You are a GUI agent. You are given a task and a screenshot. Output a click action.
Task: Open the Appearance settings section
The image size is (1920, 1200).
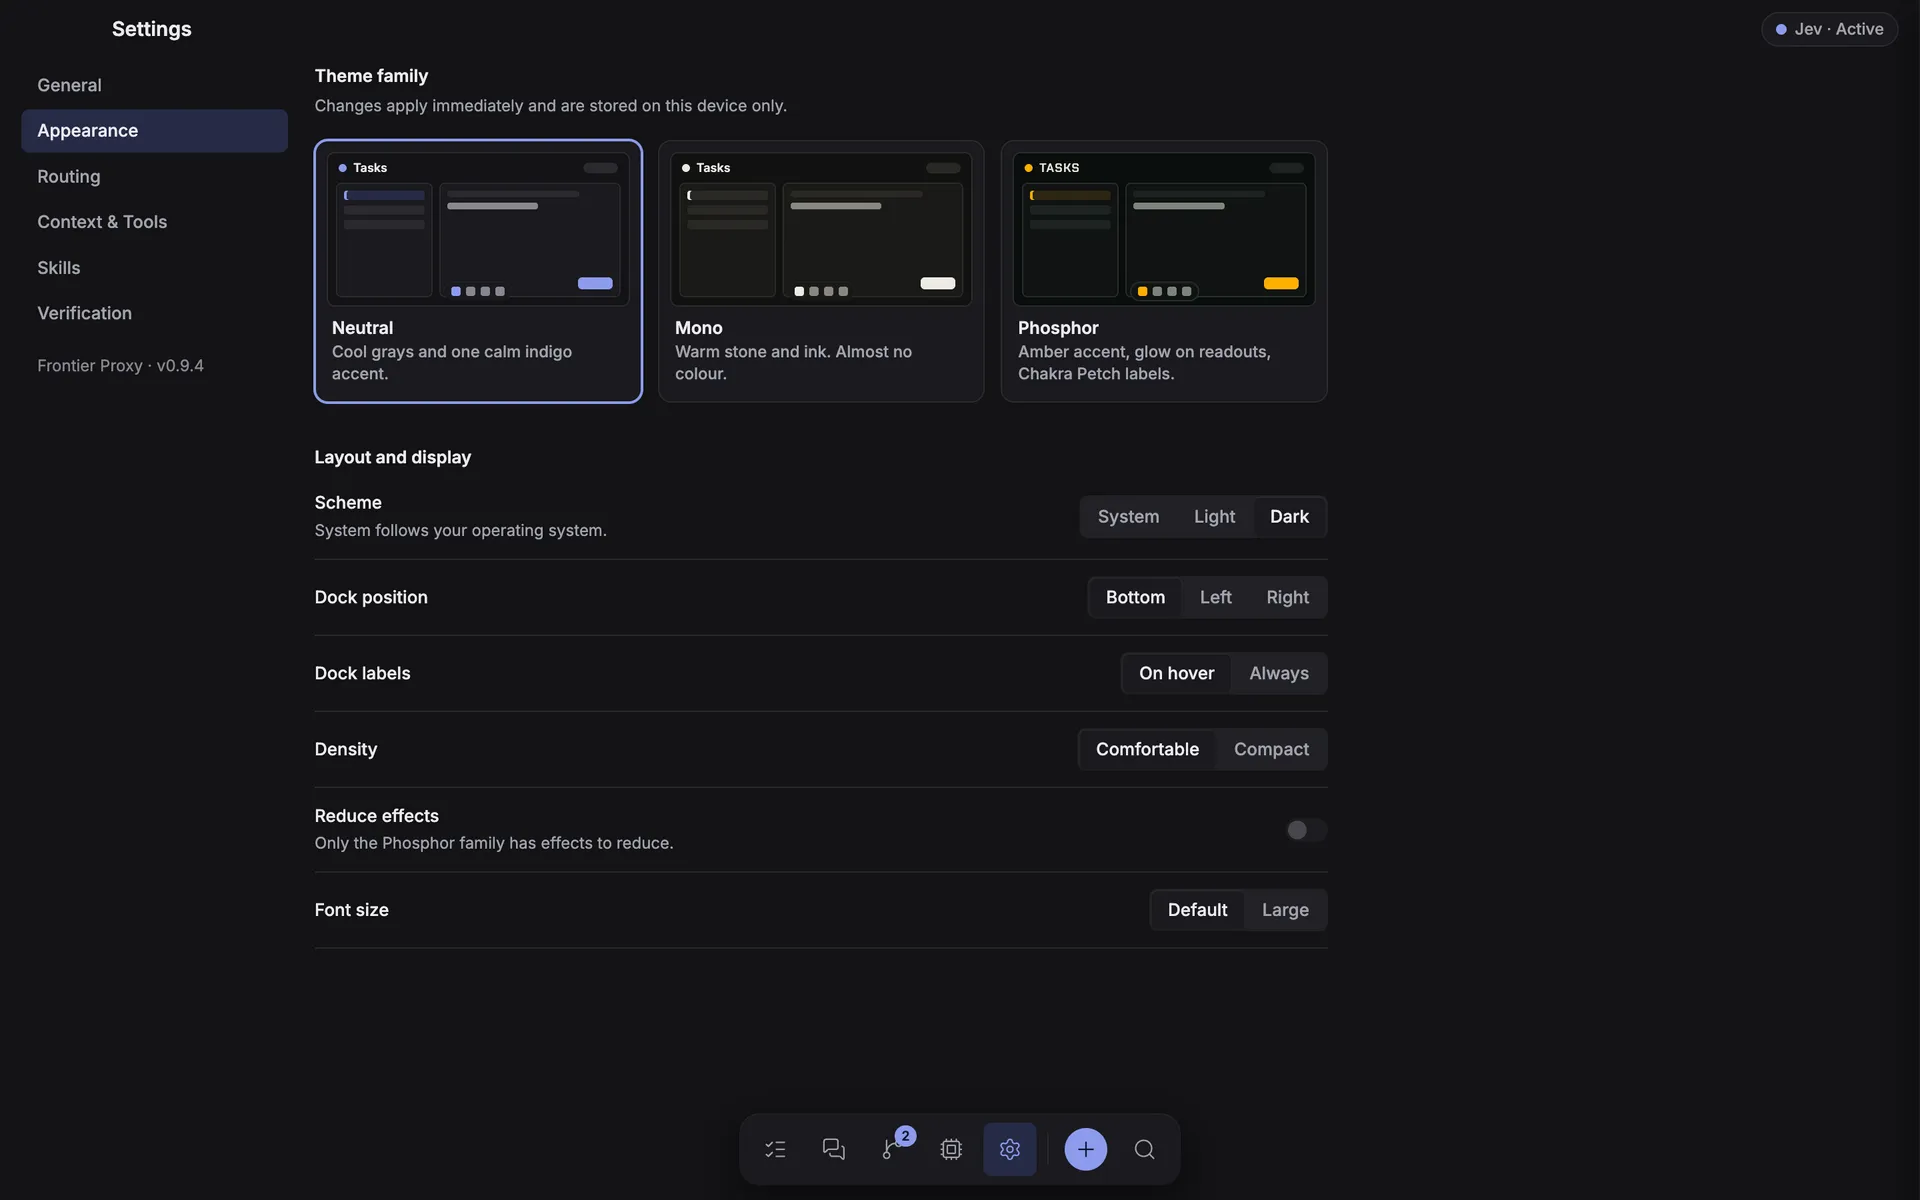click(x=154, y=131)
